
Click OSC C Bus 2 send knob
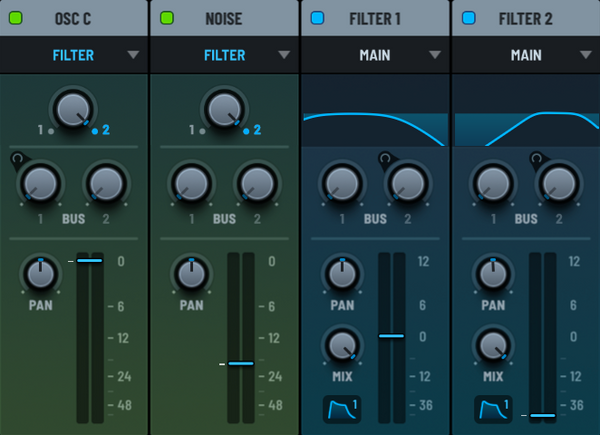(x=106, y=184)
